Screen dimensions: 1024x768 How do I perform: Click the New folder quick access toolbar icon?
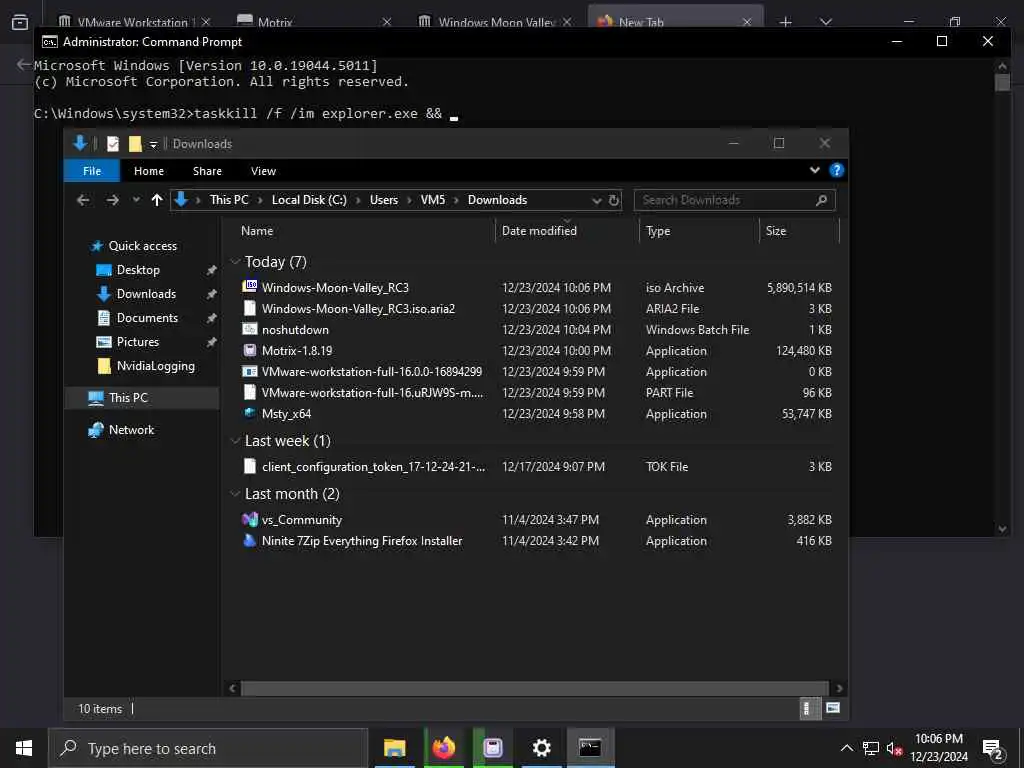pos(135,144)
